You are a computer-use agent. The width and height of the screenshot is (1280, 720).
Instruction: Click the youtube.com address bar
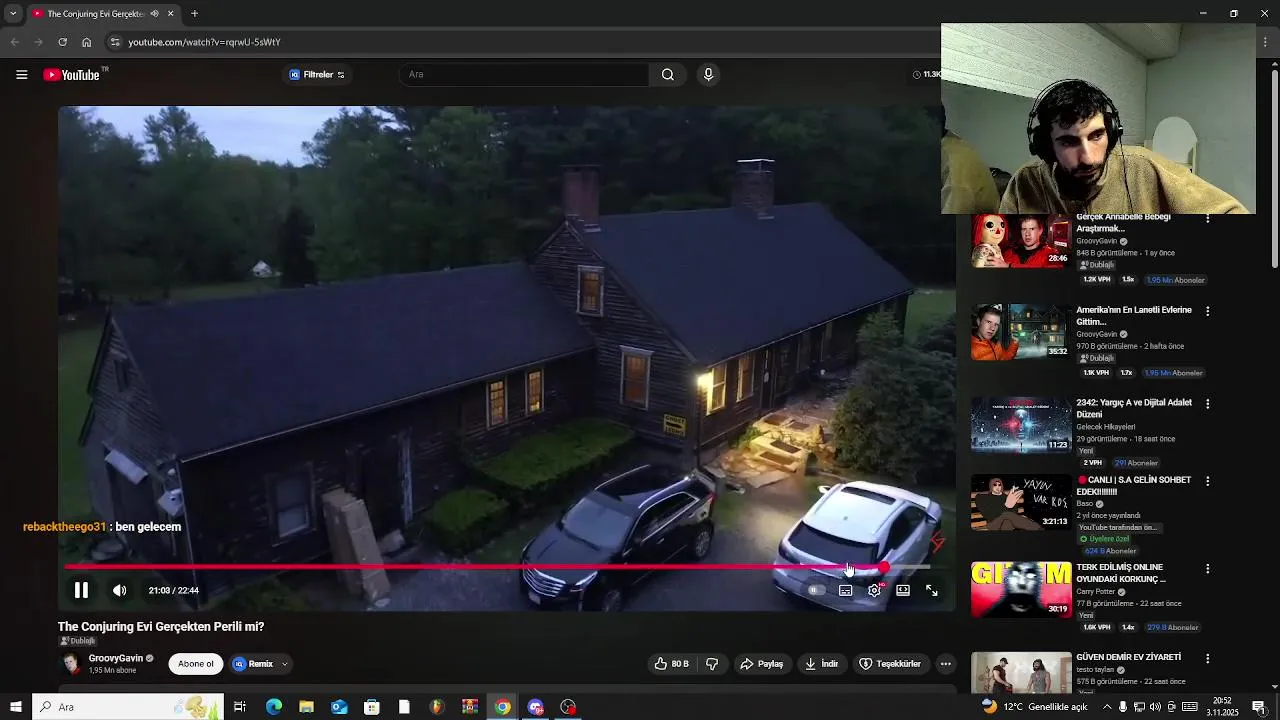point(520,42)
